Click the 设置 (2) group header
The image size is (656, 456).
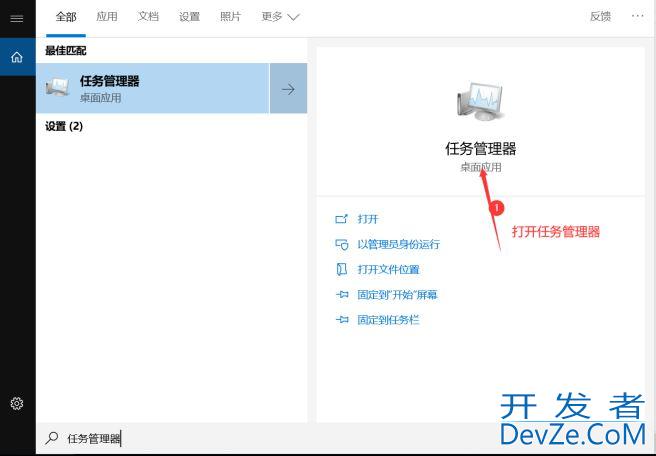[64, 126]
